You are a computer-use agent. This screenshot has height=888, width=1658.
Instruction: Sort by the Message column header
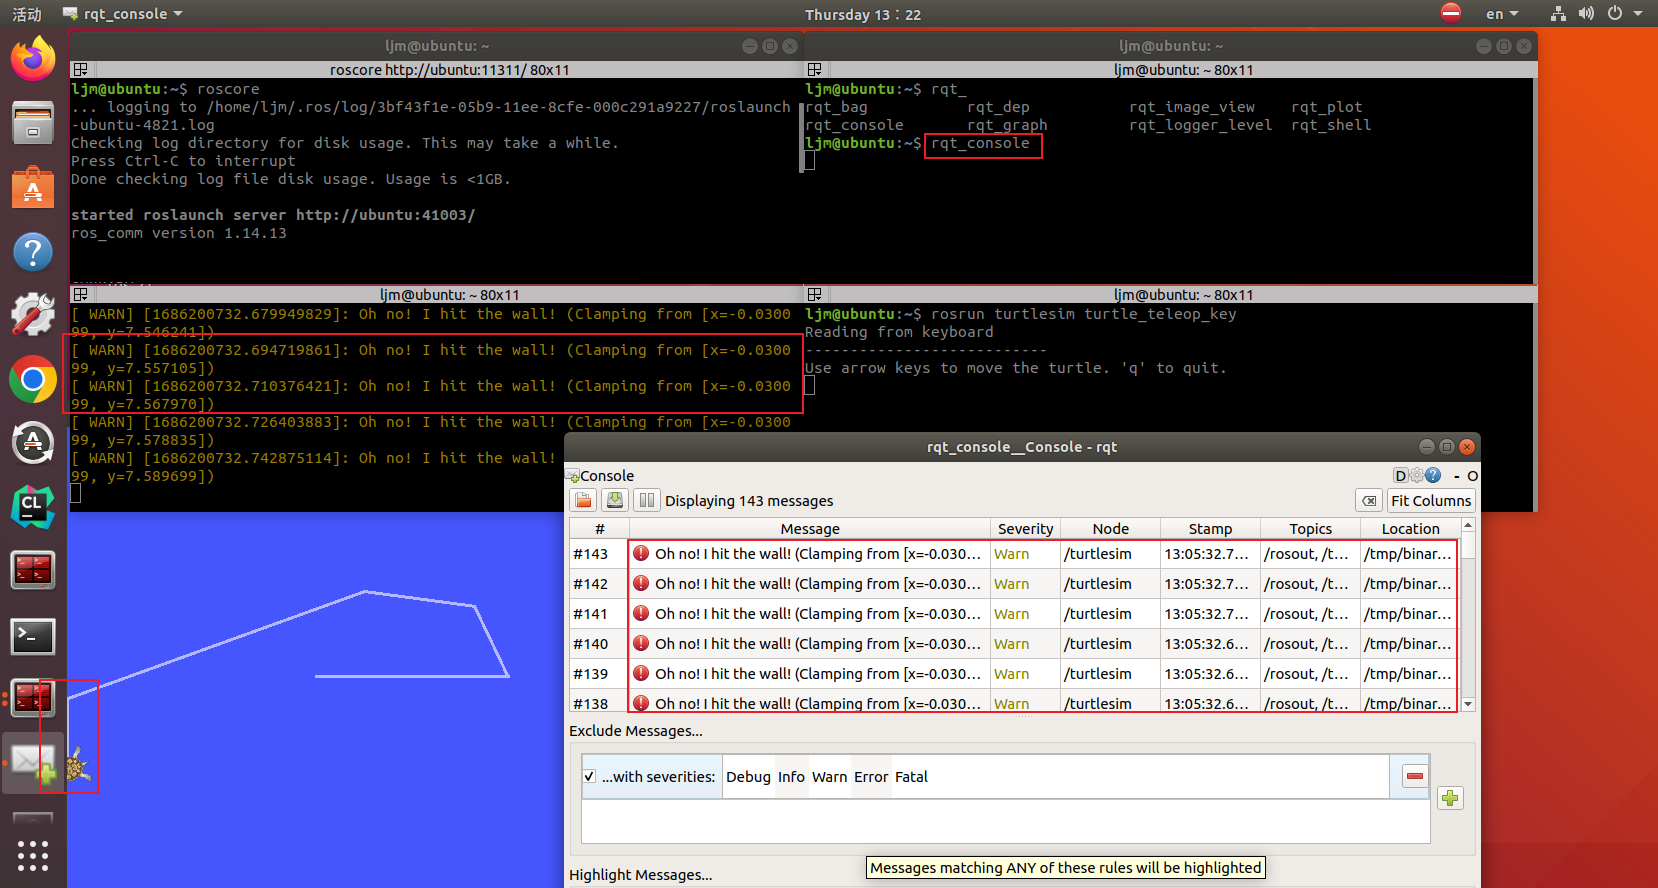point(810,528)
